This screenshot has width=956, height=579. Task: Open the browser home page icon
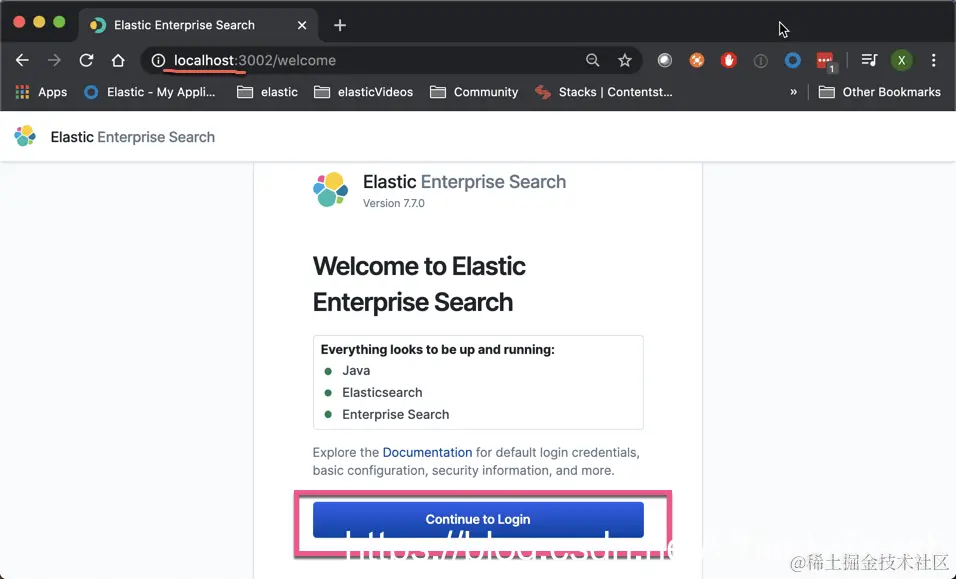pyautogui.click(x=118, y=60)
